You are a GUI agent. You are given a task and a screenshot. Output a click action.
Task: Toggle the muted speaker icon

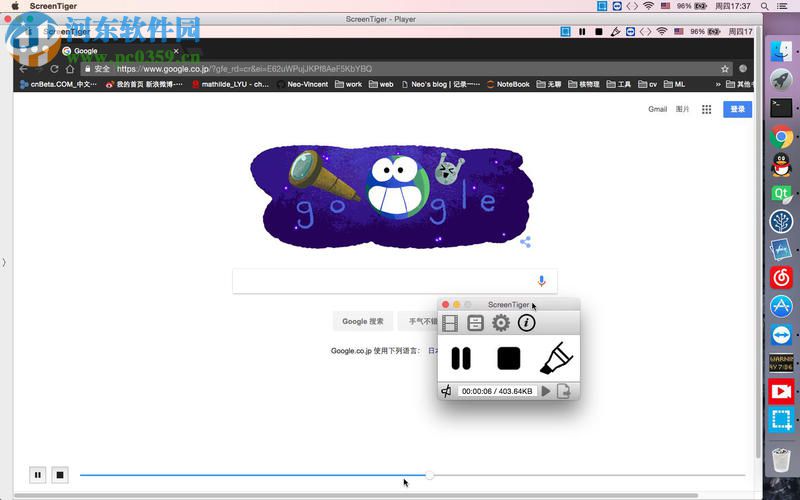[x=446, y=391]
